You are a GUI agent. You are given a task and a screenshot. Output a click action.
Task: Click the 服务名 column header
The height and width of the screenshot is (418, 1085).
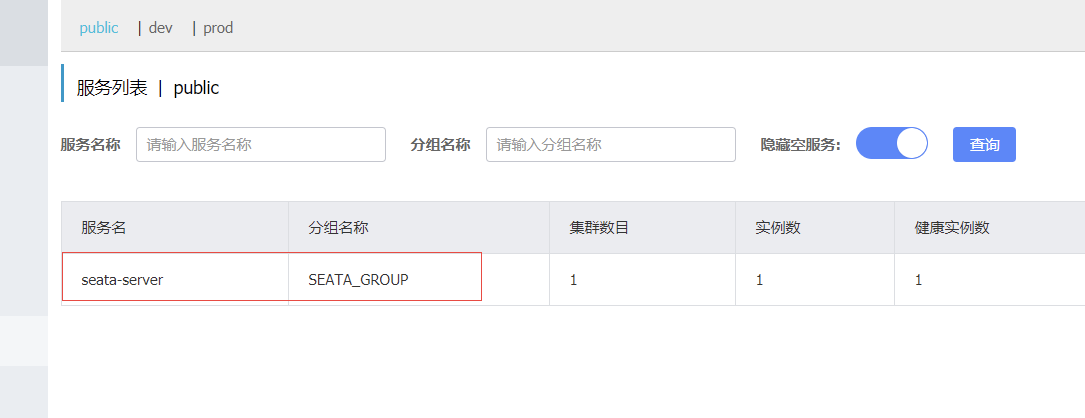coord(104,228)
